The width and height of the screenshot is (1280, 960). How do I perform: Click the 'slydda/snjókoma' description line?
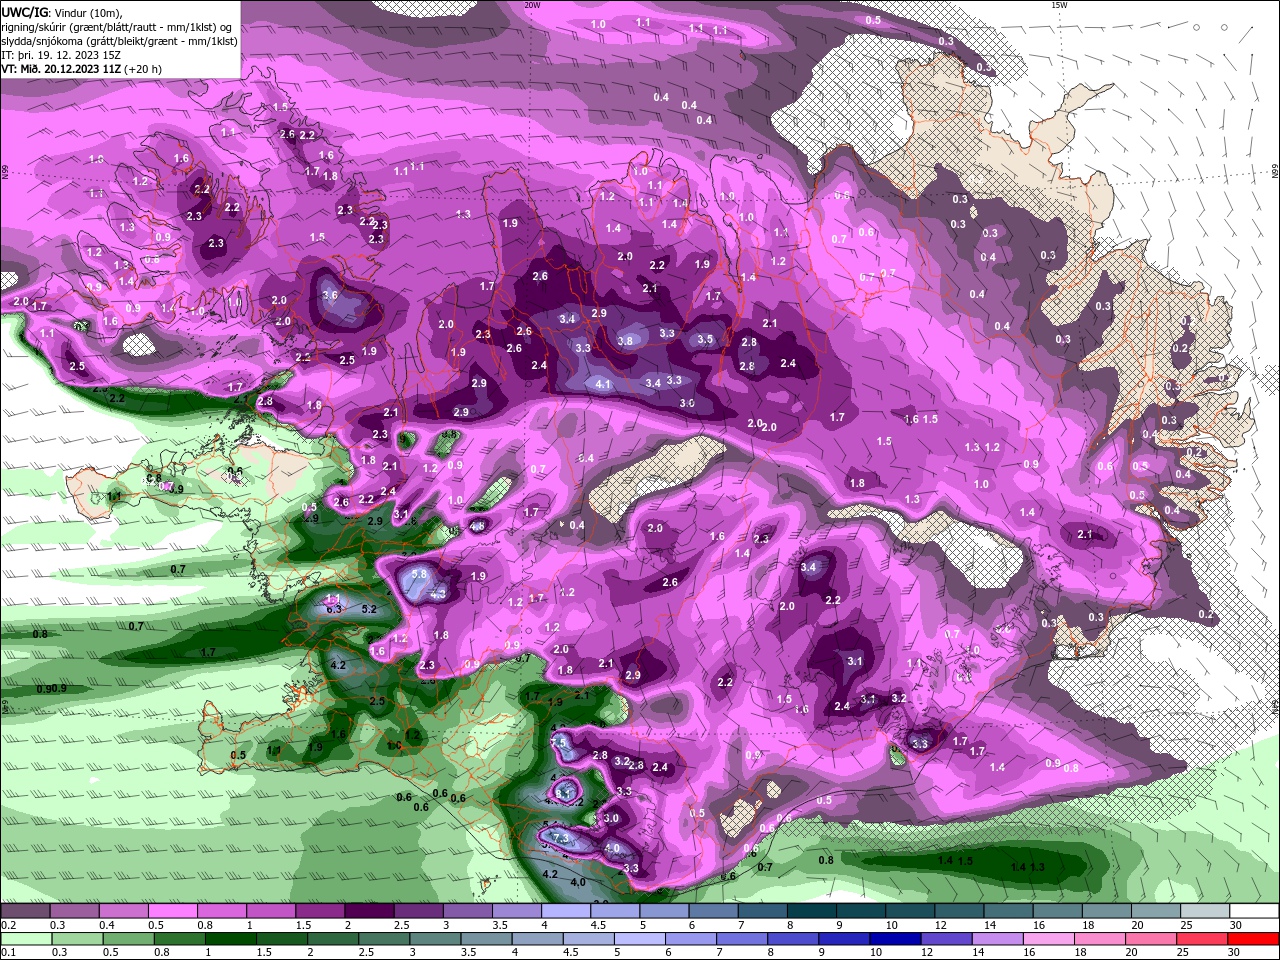pyautogui.click(x=119, y=41)
